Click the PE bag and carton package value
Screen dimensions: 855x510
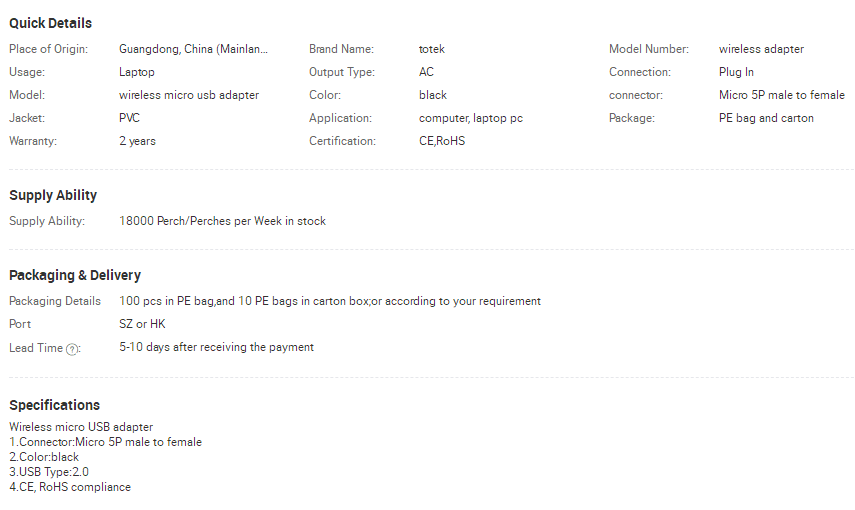pos(766,118)
